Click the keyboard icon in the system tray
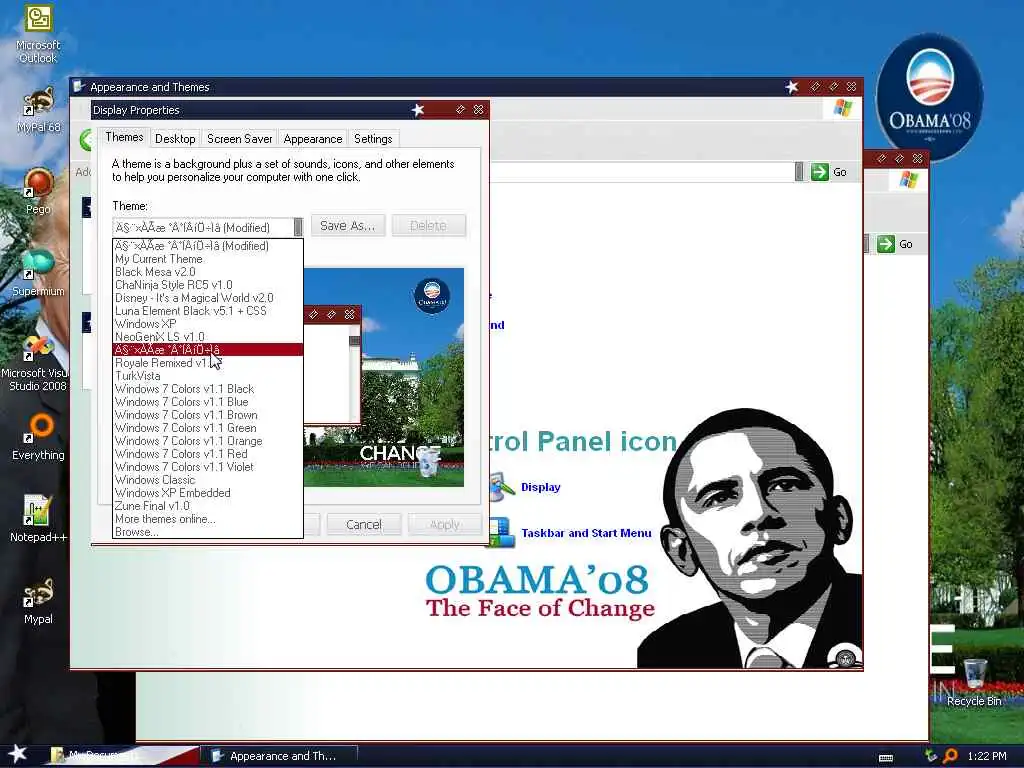 (886, 758)
